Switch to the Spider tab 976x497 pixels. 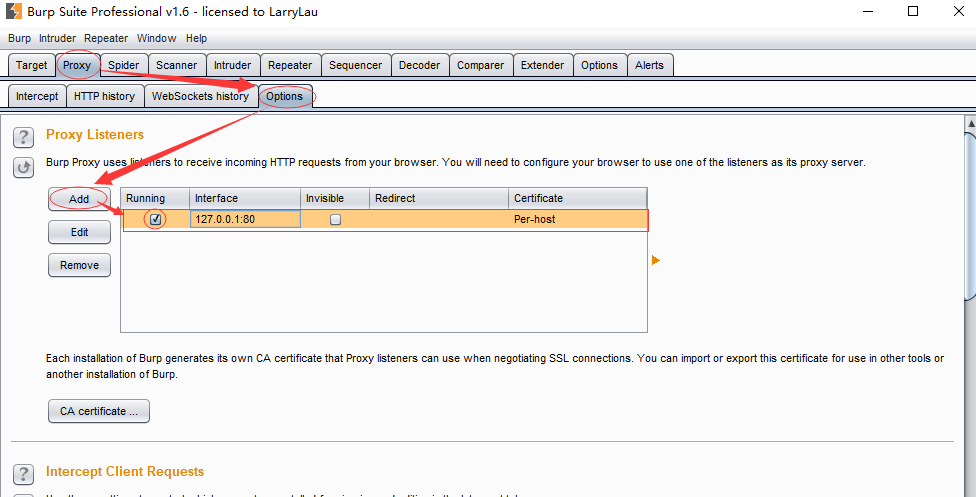pos(123,65)
